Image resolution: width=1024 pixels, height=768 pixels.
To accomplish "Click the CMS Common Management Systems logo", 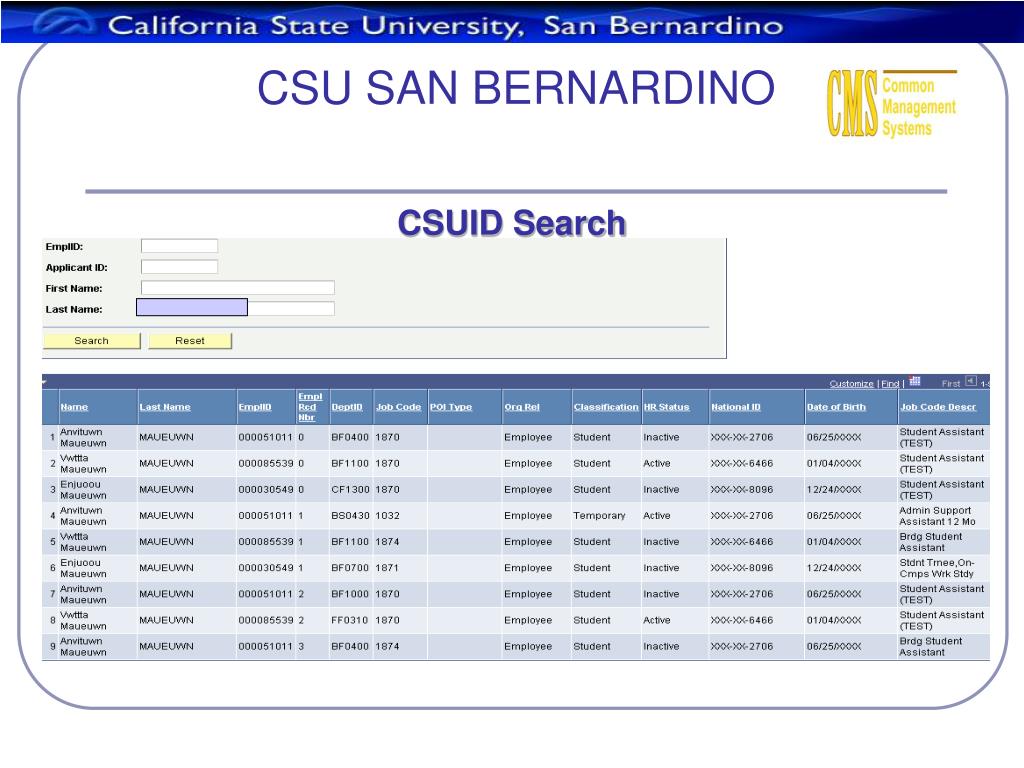I will pyautogui.click(x=892, y=103).
